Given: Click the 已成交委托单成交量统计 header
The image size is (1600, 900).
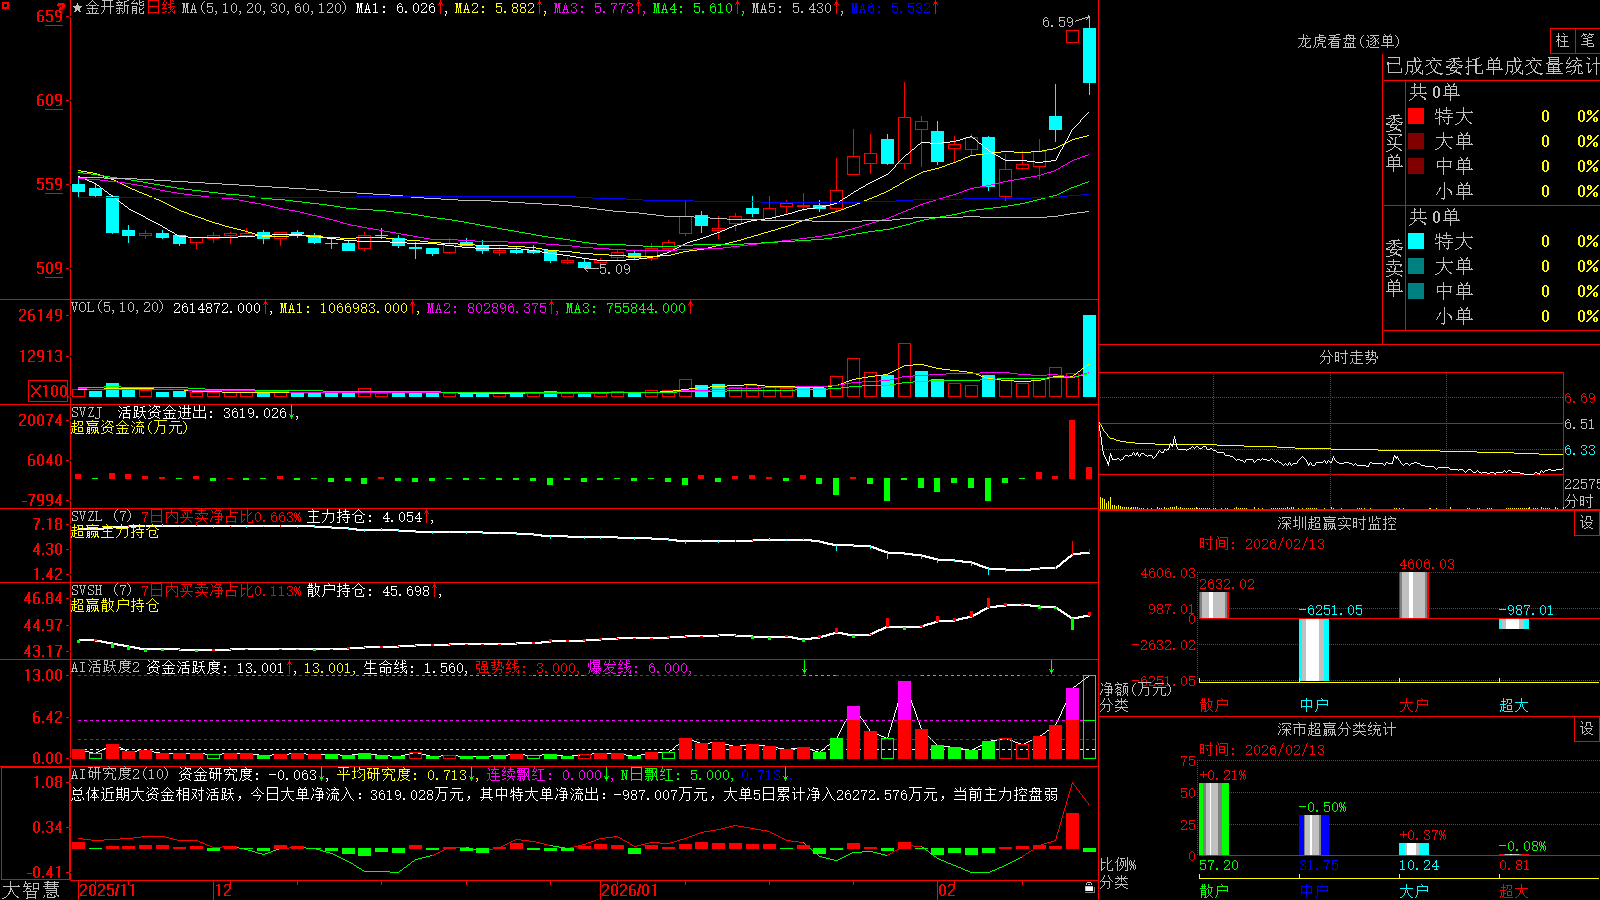Looking at the screenshot, I should coord(1492,66).
